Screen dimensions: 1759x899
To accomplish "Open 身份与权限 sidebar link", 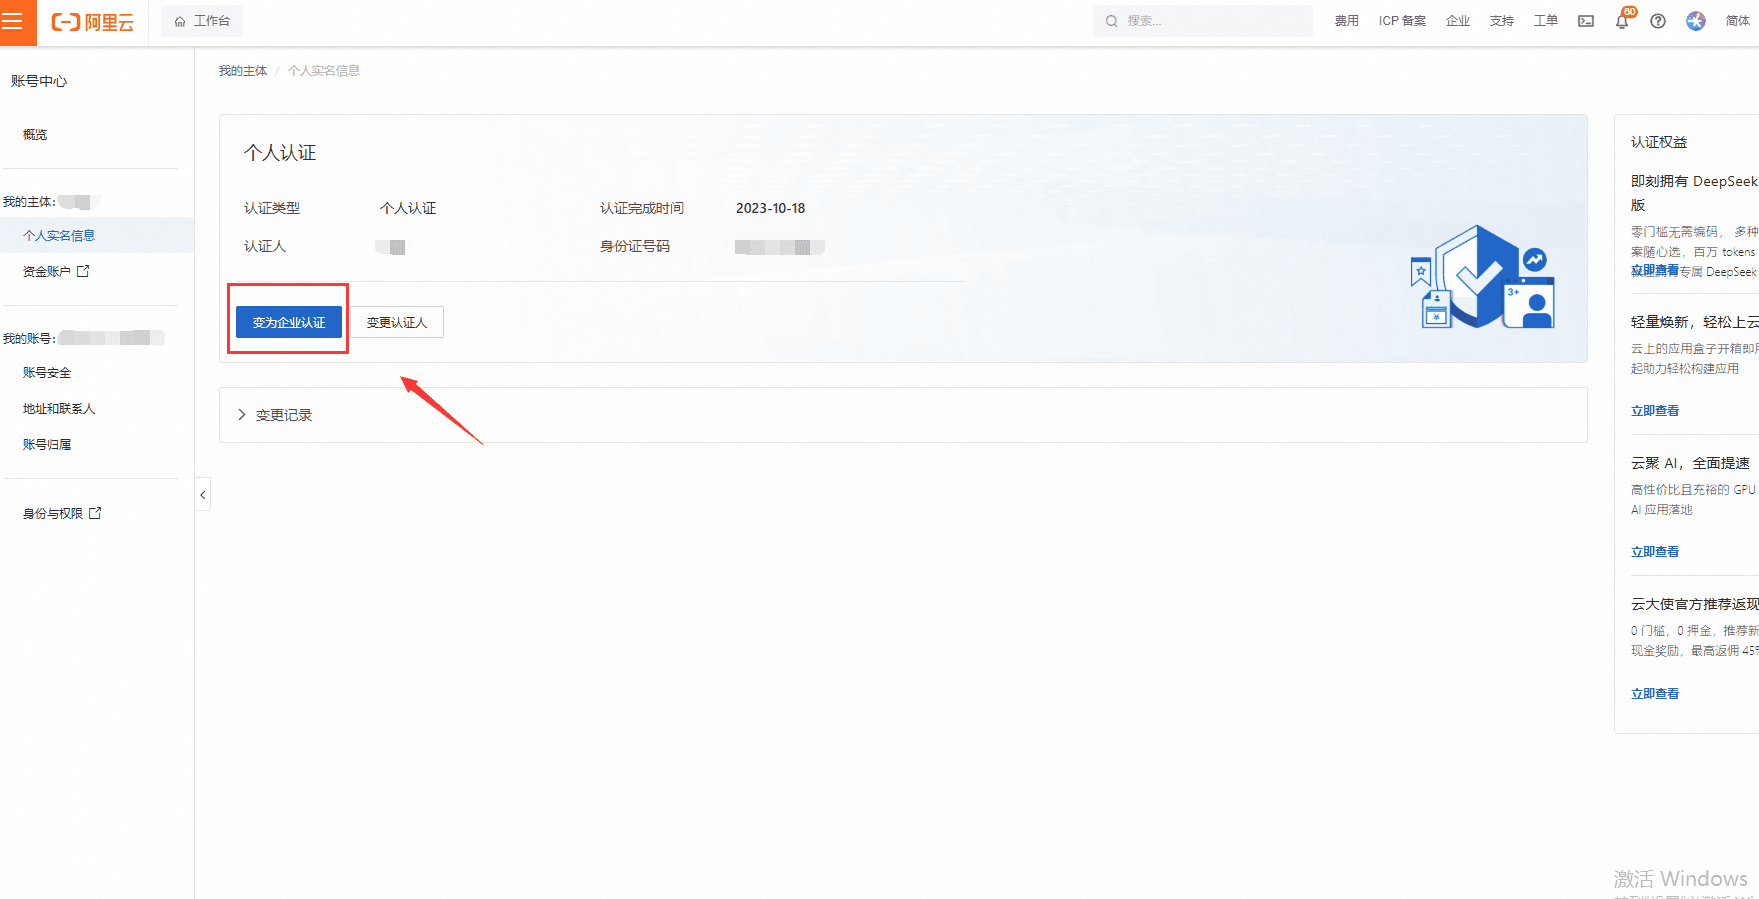I will pyautogui.click(x=62, y=514).
